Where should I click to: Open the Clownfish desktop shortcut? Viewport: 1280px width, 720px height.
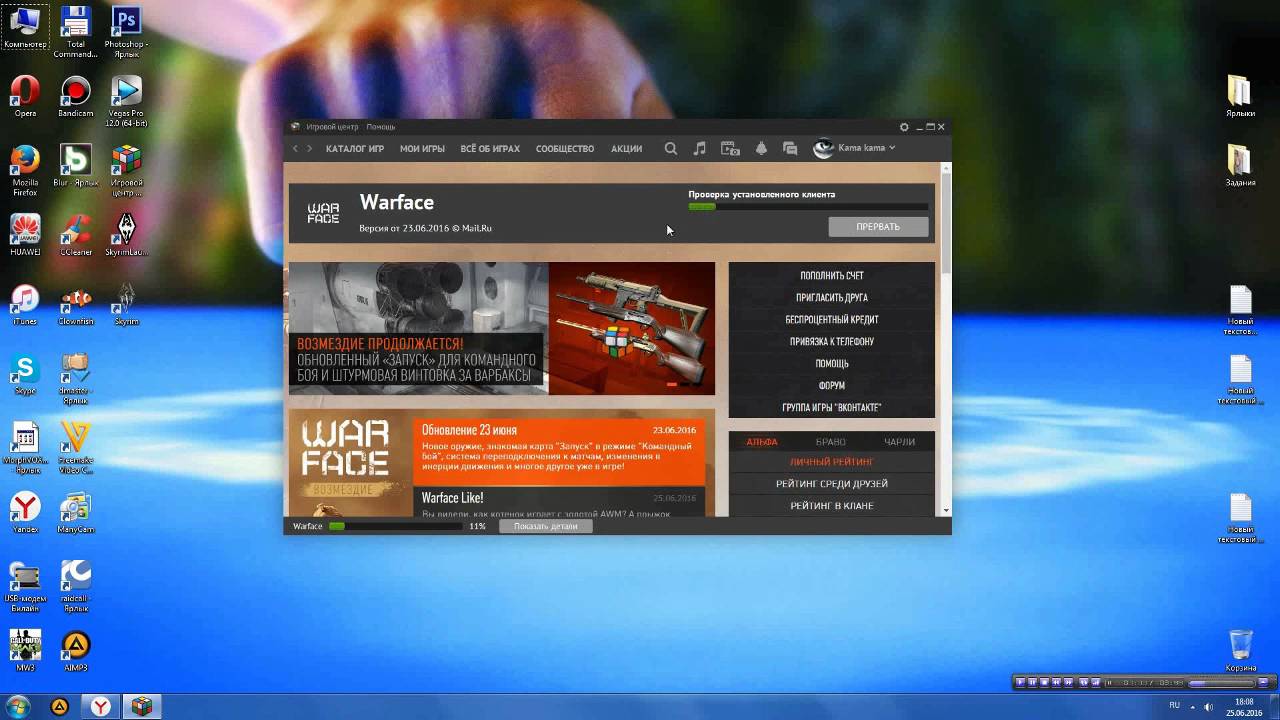(x=76, y=305)
